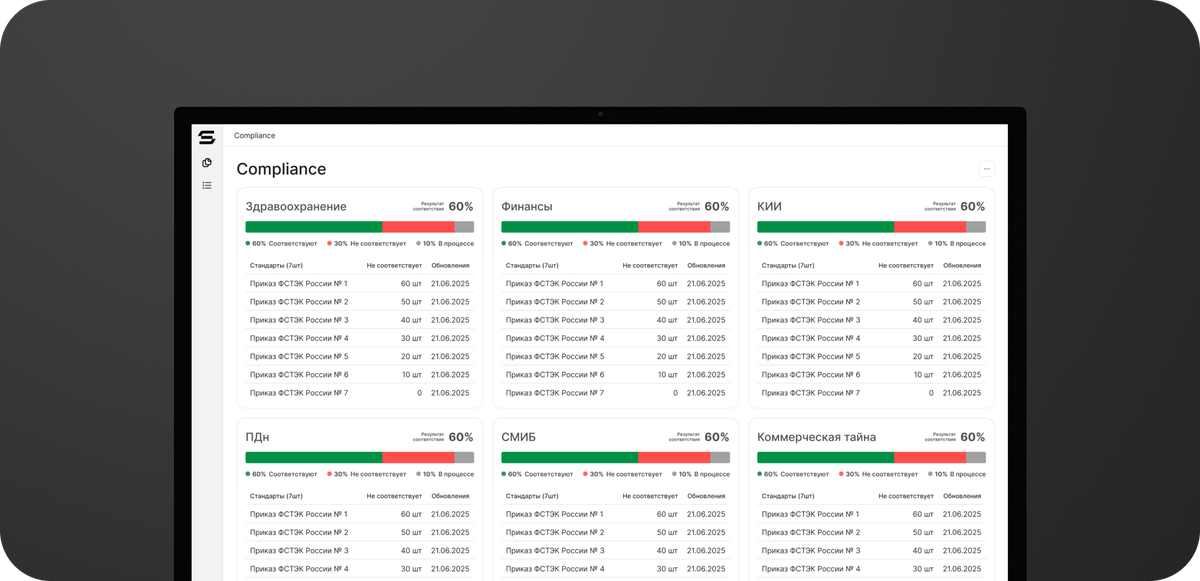Click the 60% result in ПДн card
Screen dimensions: 1200x581
[x=461, y=437]
